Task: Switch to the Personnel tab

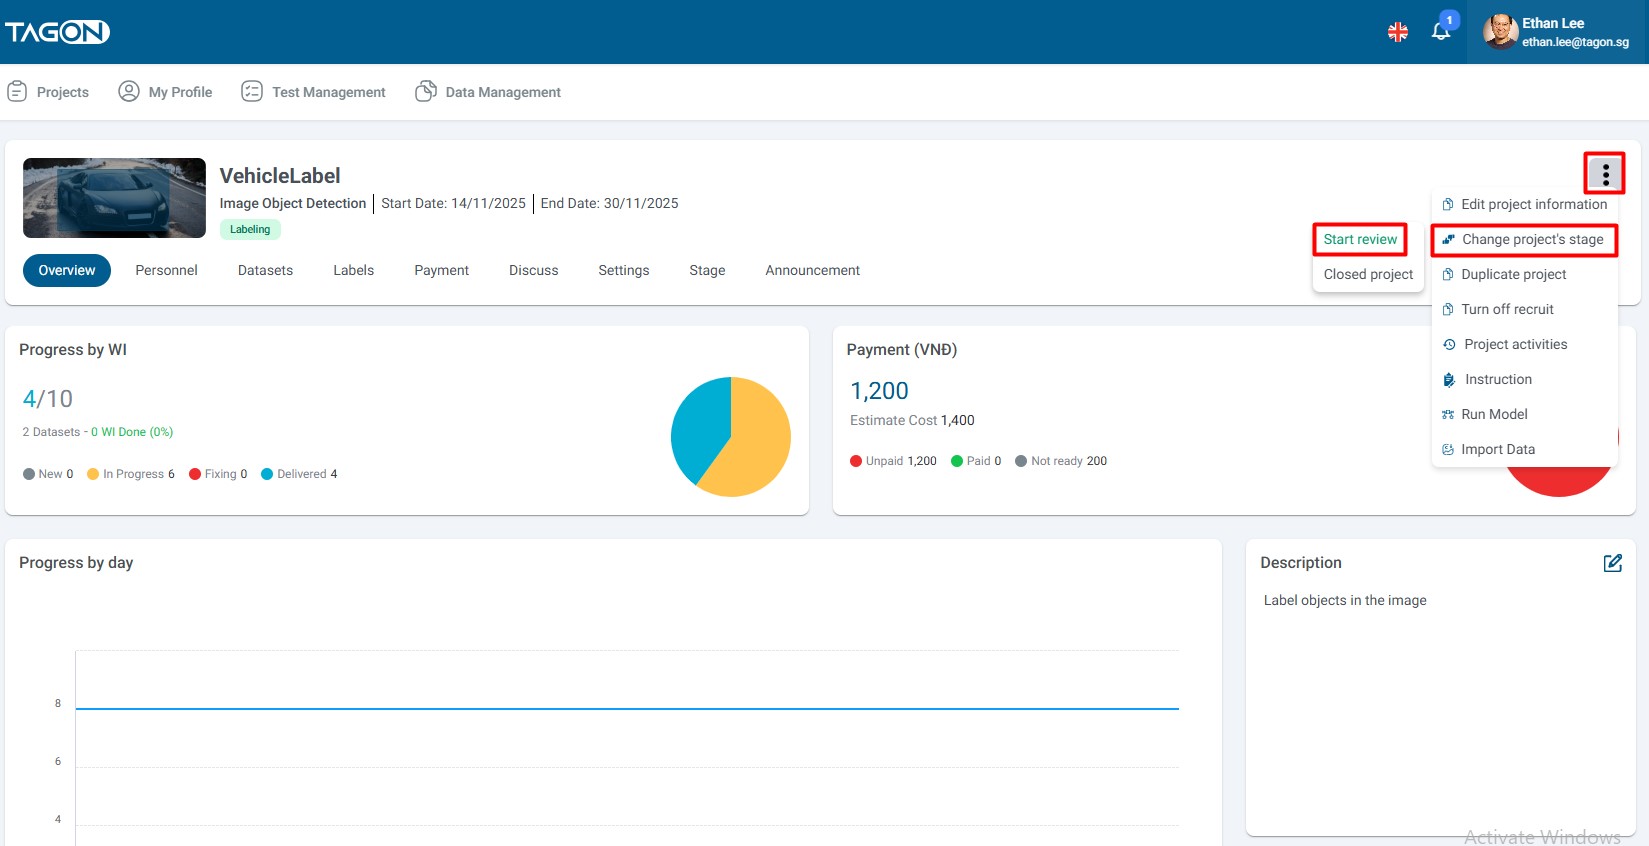Action: click(166, 270)
